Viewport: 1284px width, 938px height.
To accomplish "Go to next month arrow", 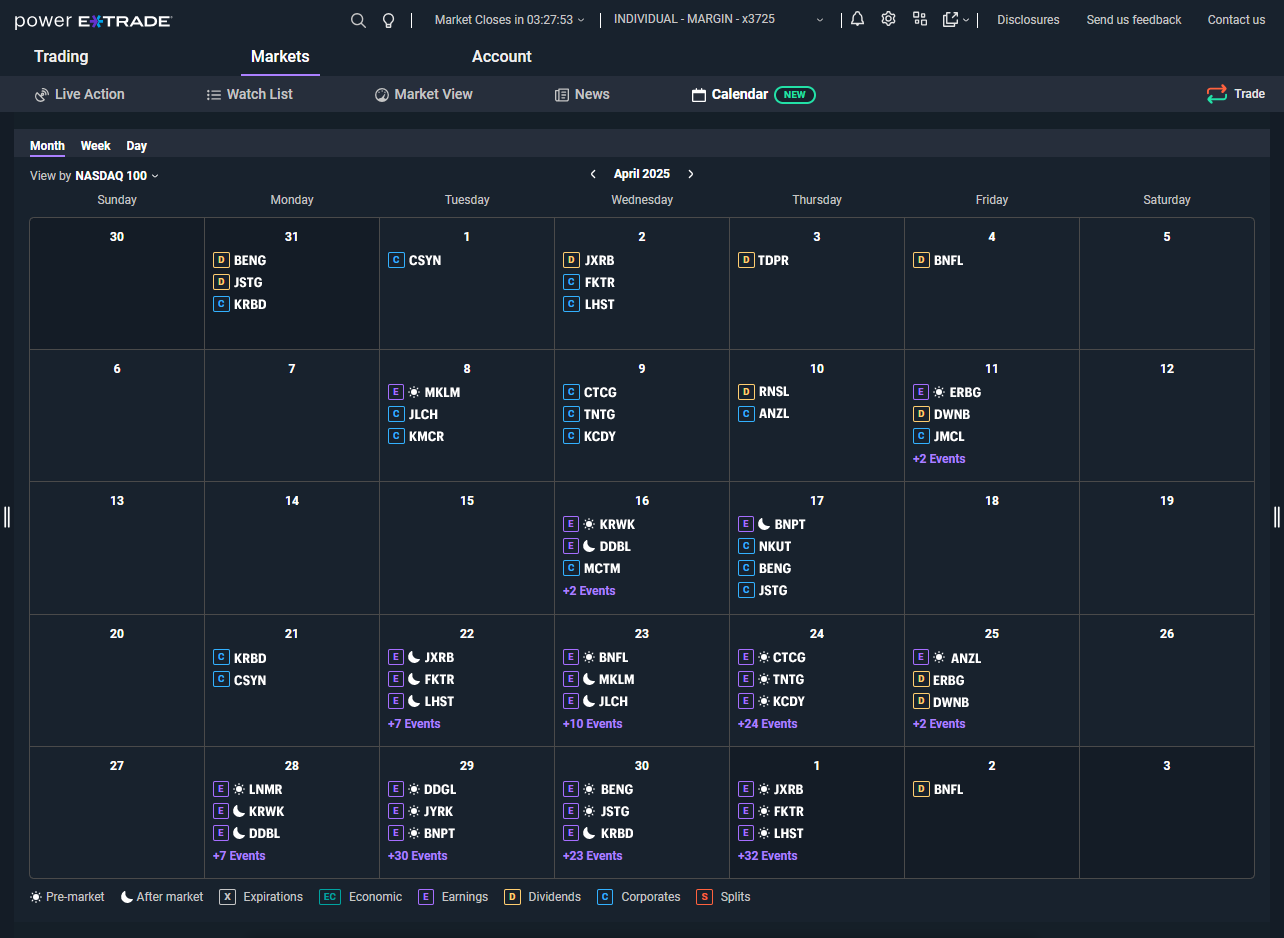I will pos(690,174).
